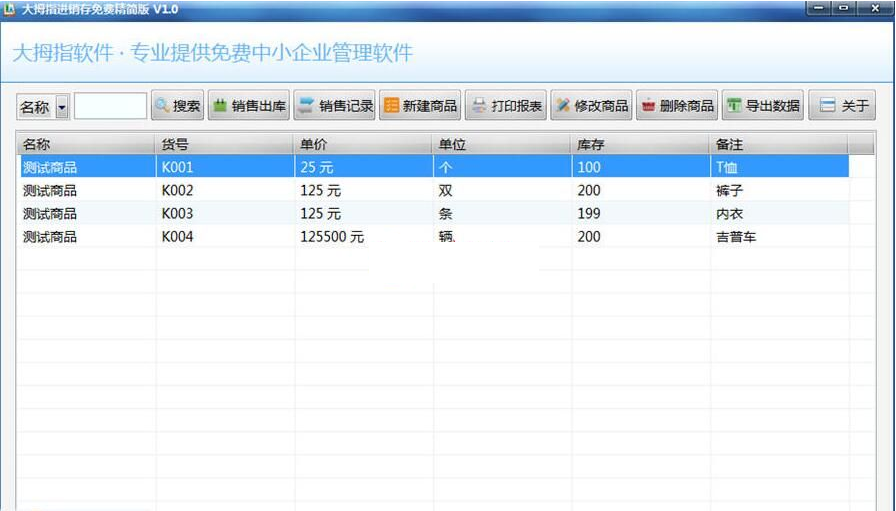Sort table by 单价 column header
896x511 pixels.
(363, 144)
